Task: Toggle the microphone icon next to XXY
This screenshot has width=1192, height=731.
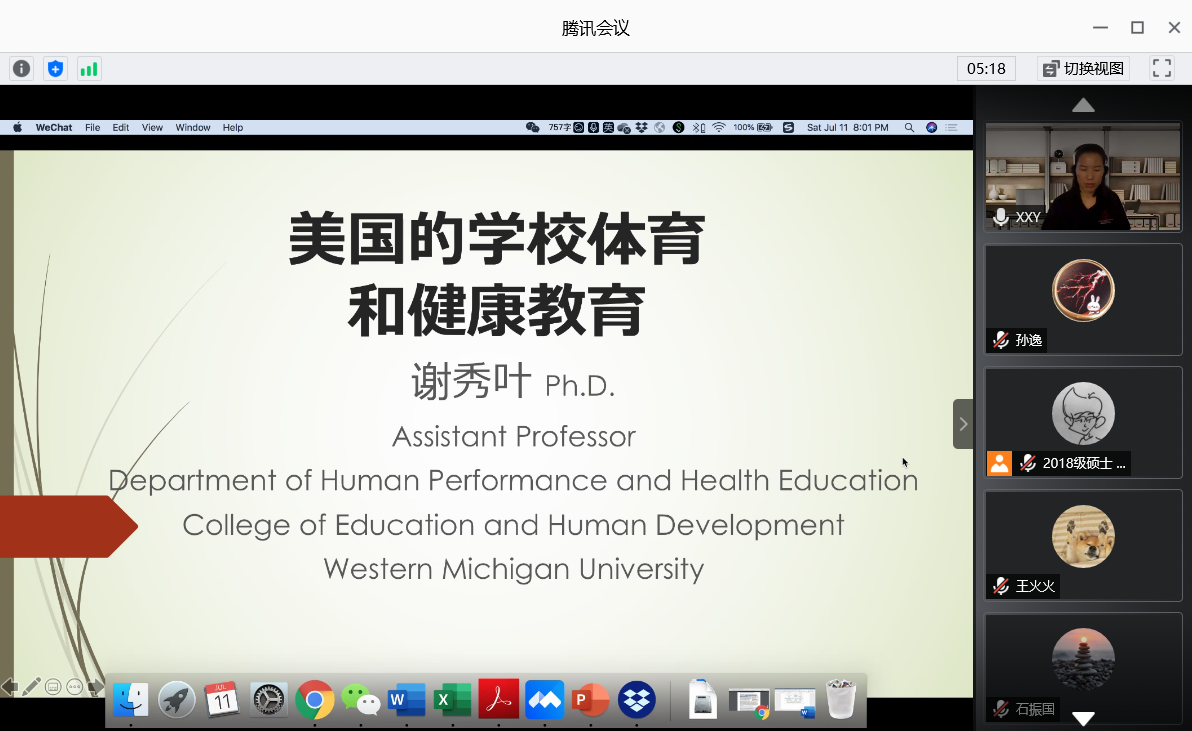Action: tap(1000, 217)
